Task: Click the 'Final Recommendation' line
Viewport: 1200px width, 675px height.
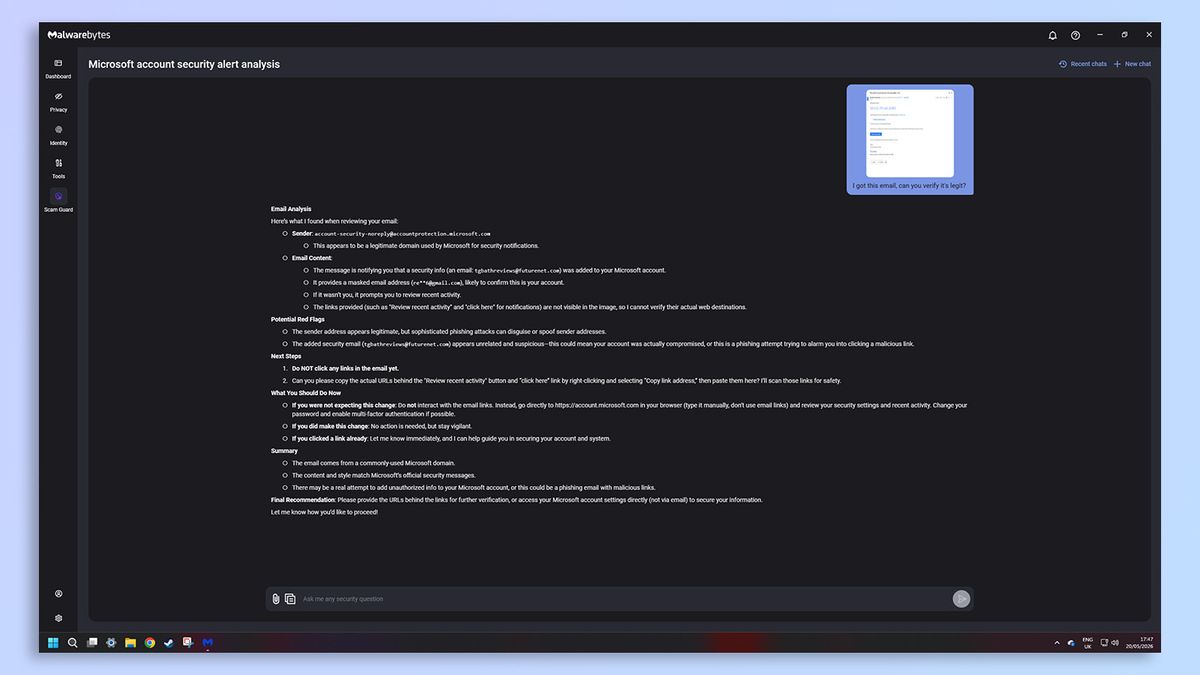Action: pyautogui.click(x=516, y=500)
